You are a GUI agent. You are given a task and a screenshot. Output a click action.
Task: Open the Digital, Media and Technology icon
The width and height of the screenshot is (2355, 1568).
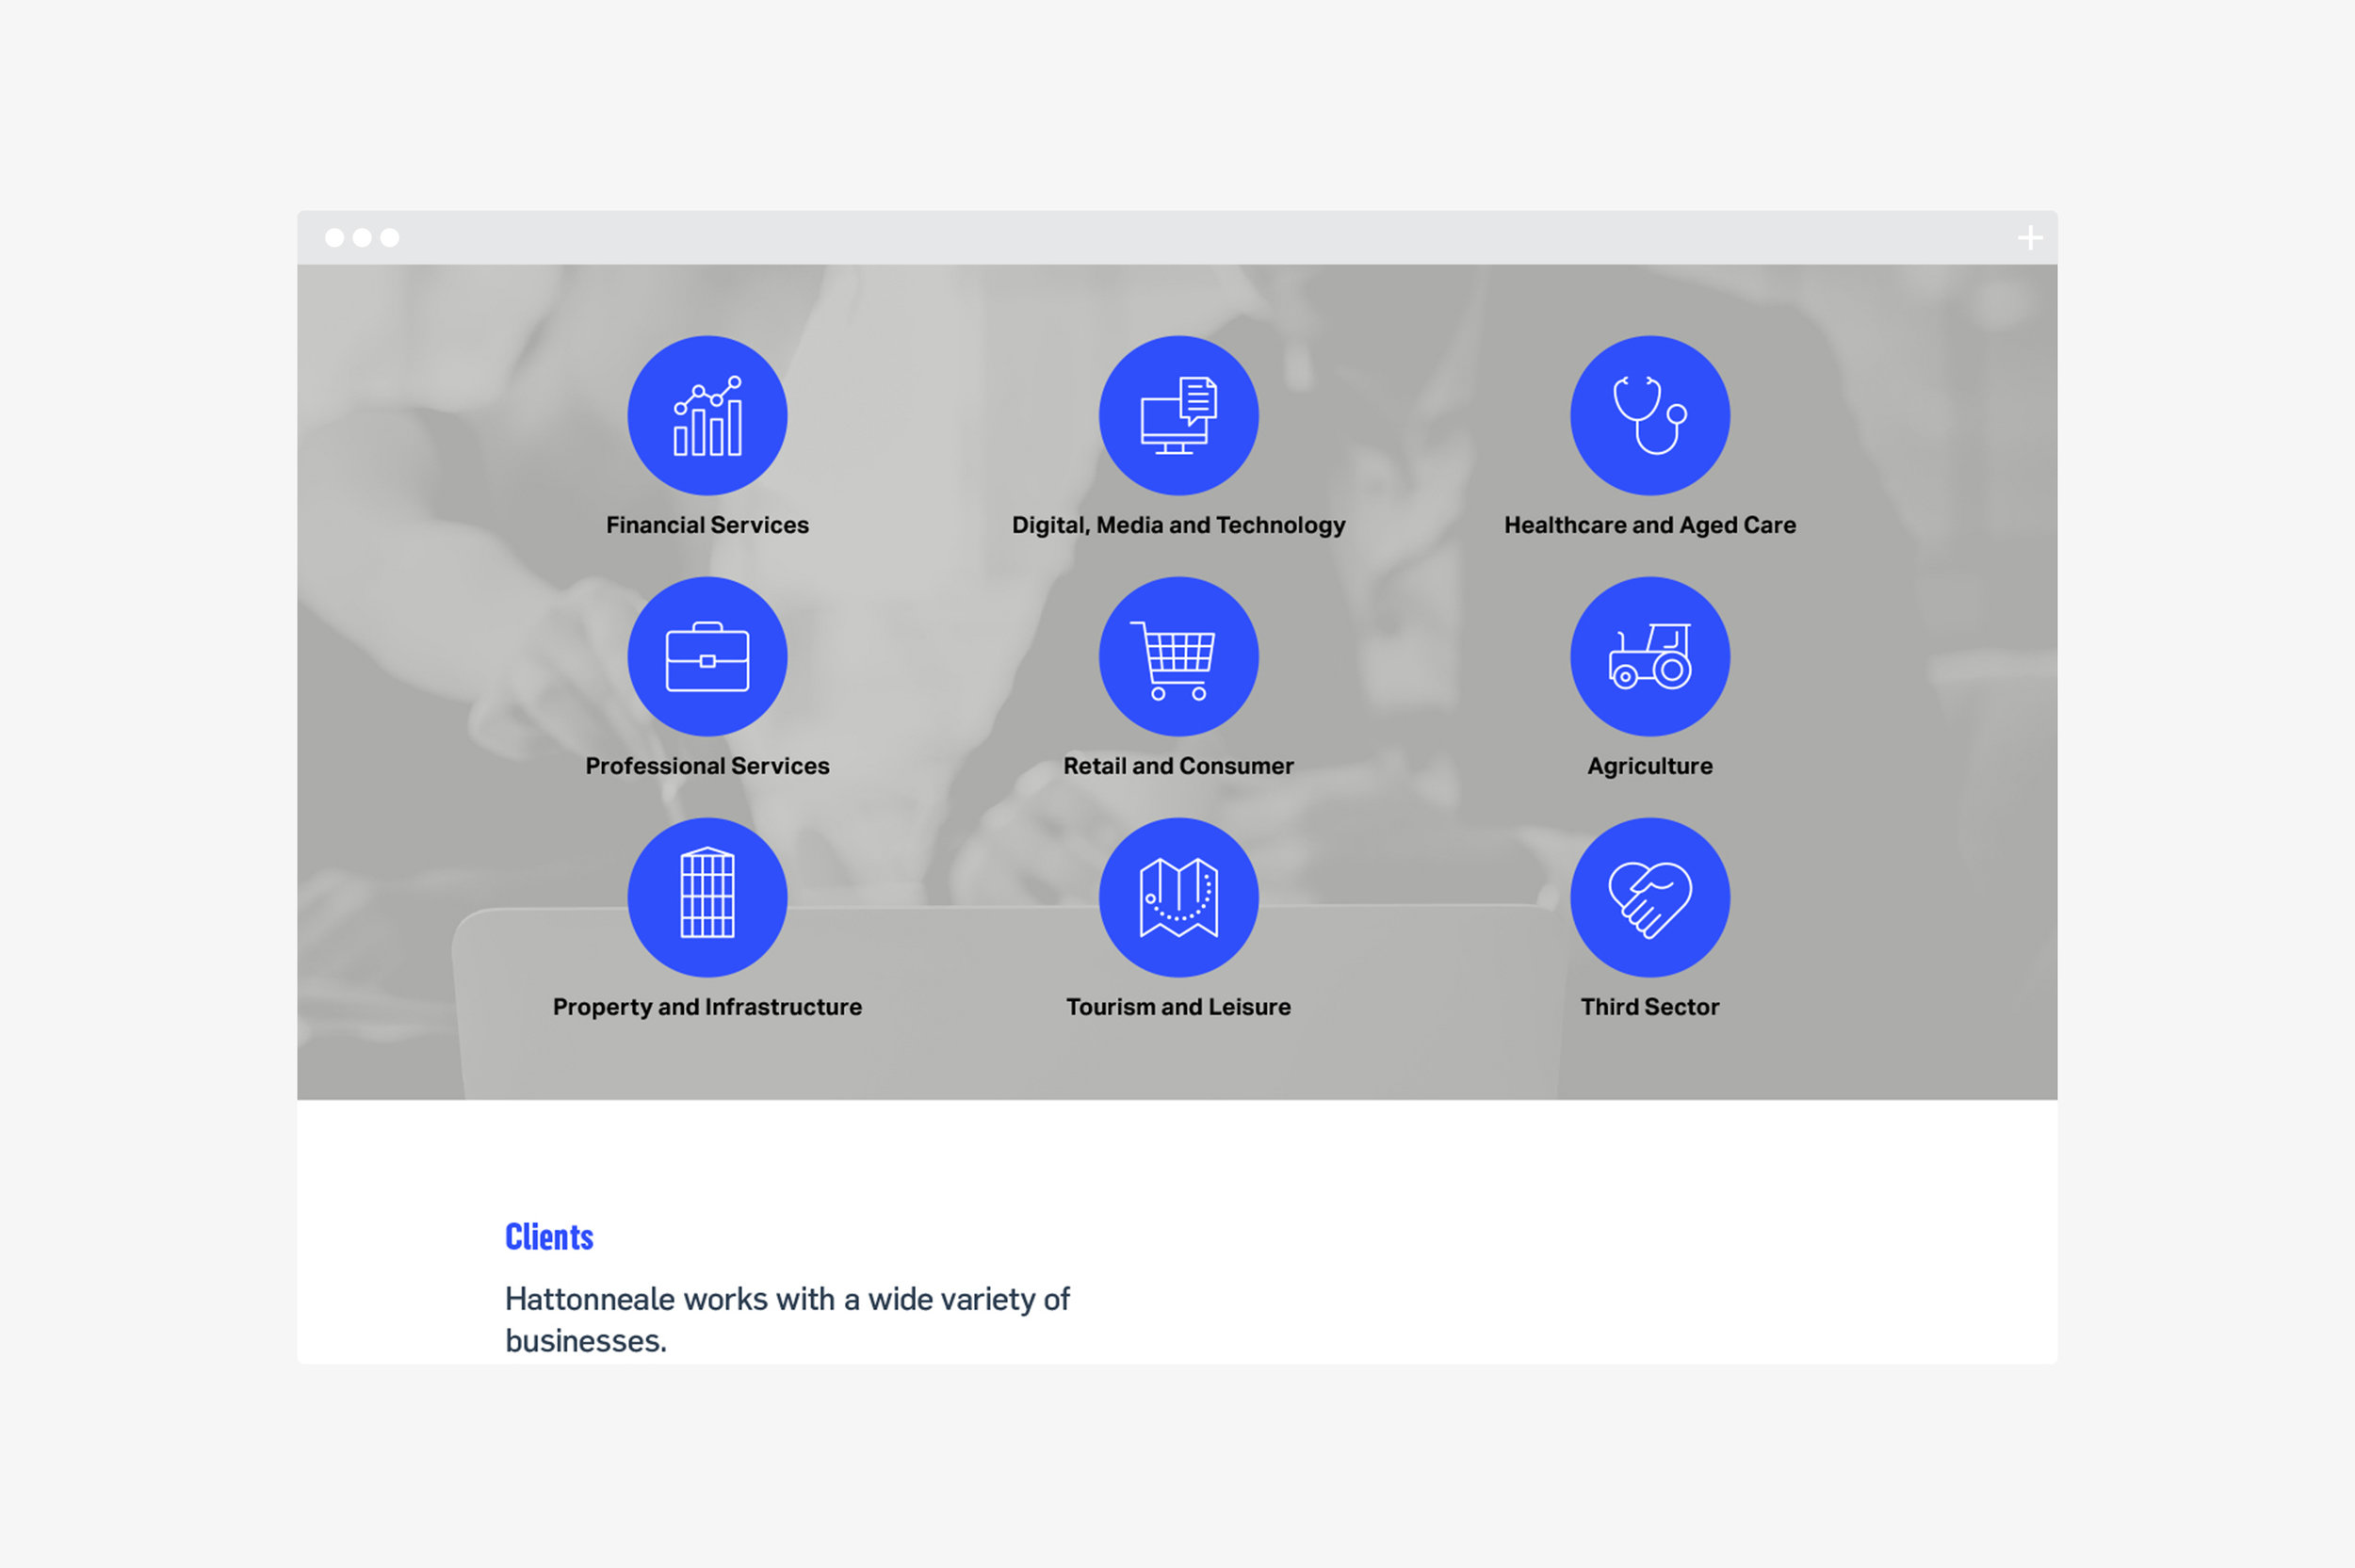[1178, 415]
